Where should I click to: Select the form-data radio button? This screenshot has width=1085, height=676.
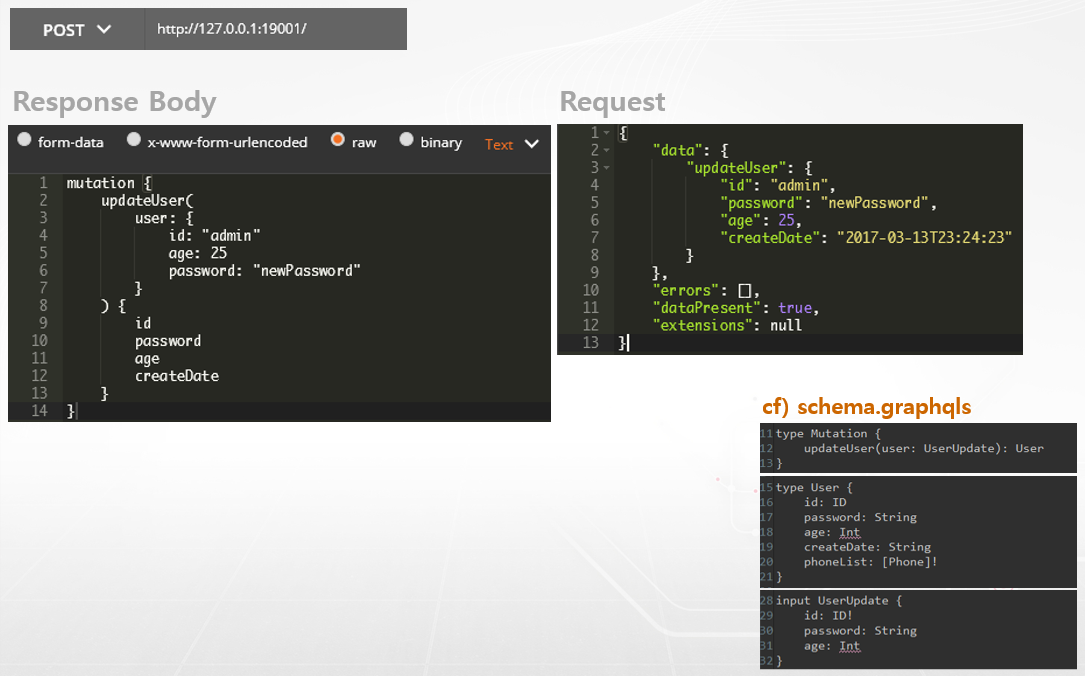pyautogui.click(x=25, y=141)
